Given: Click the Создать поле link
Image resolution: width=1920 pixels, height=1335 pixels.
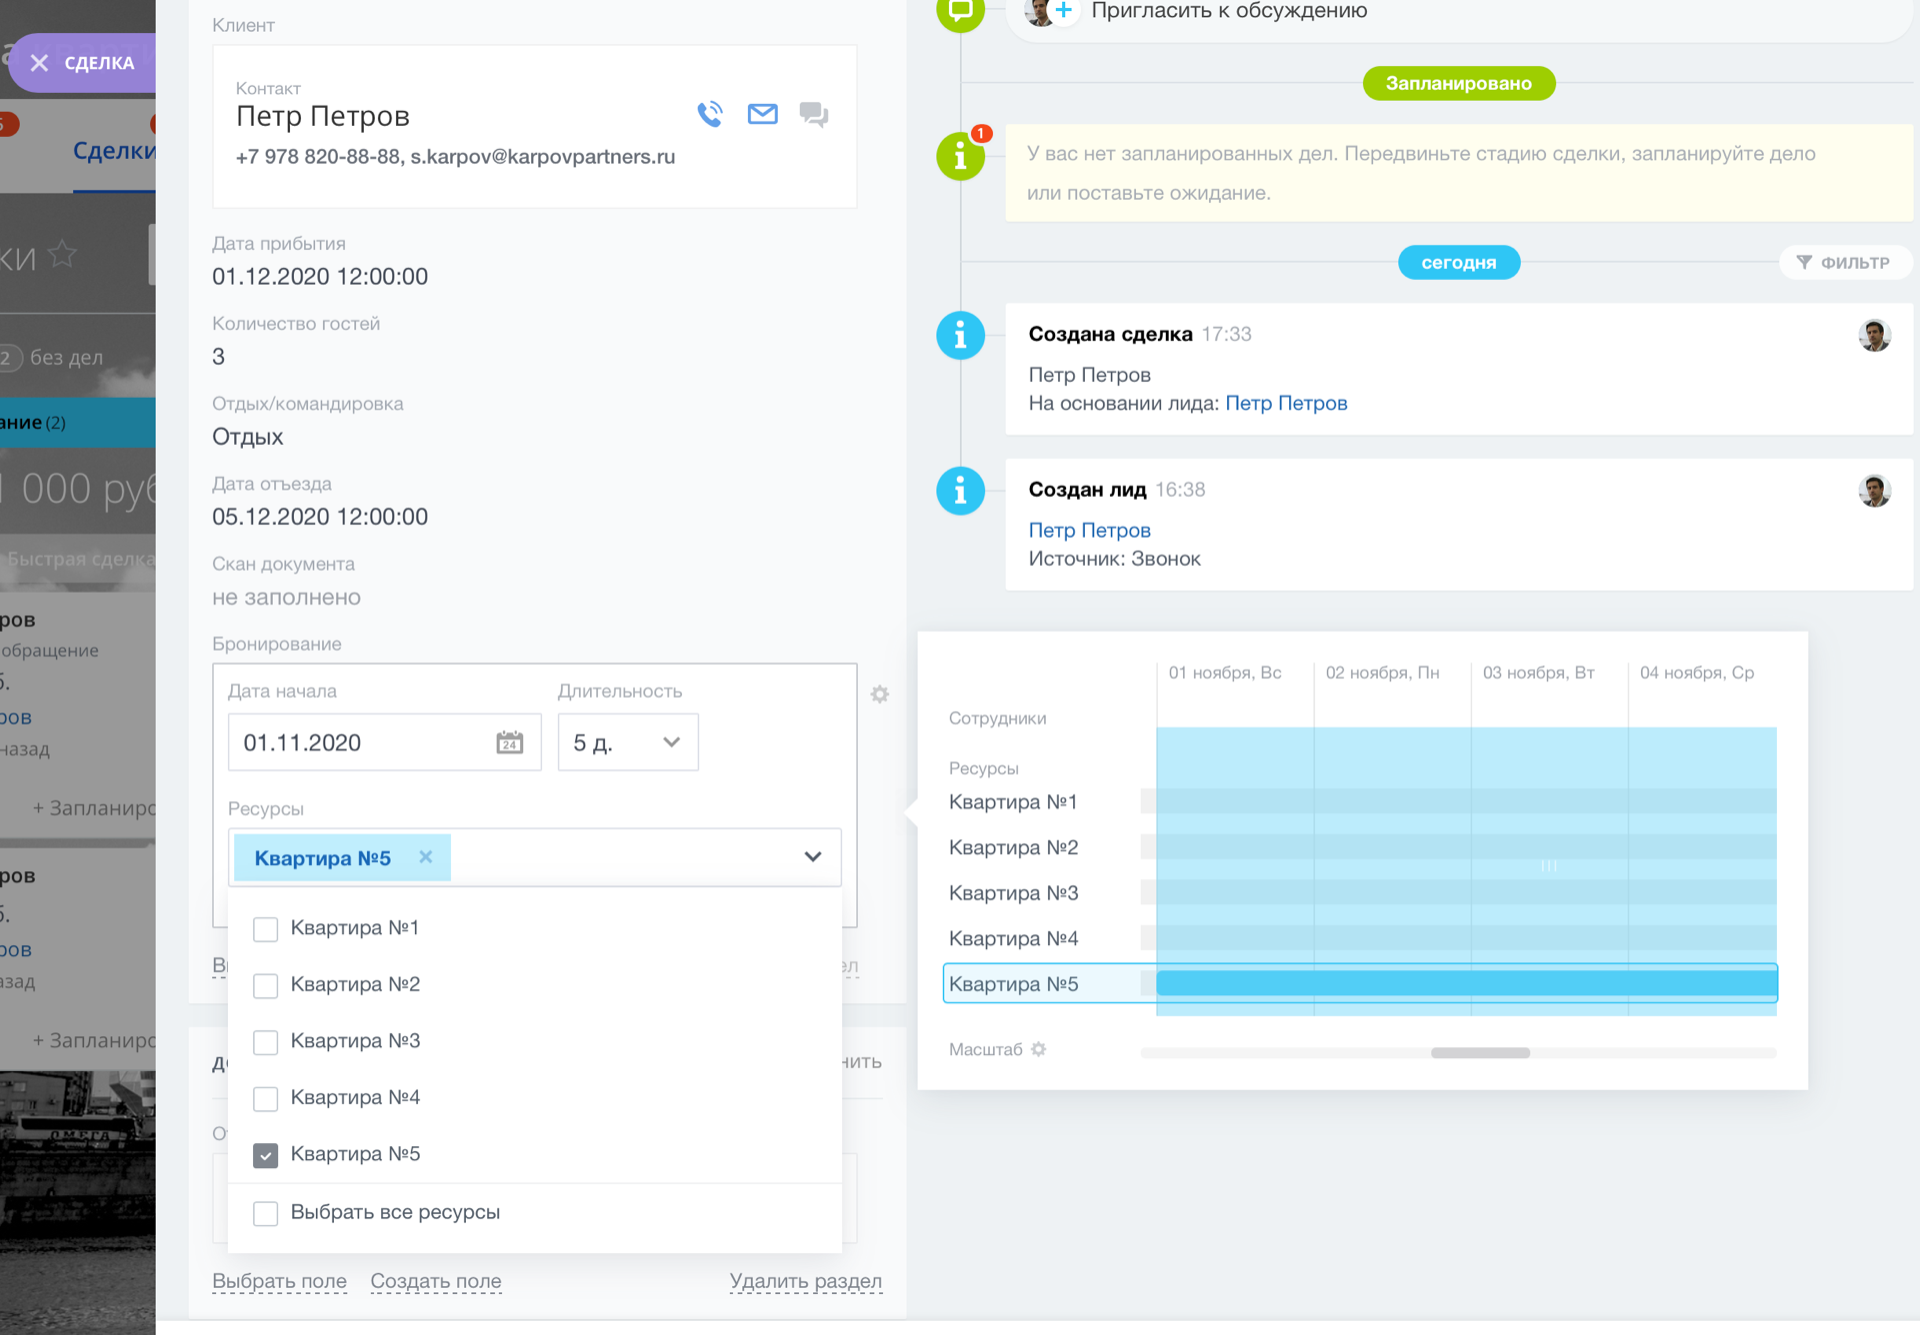Looking at the screenshot, I should click(436, 1281).
